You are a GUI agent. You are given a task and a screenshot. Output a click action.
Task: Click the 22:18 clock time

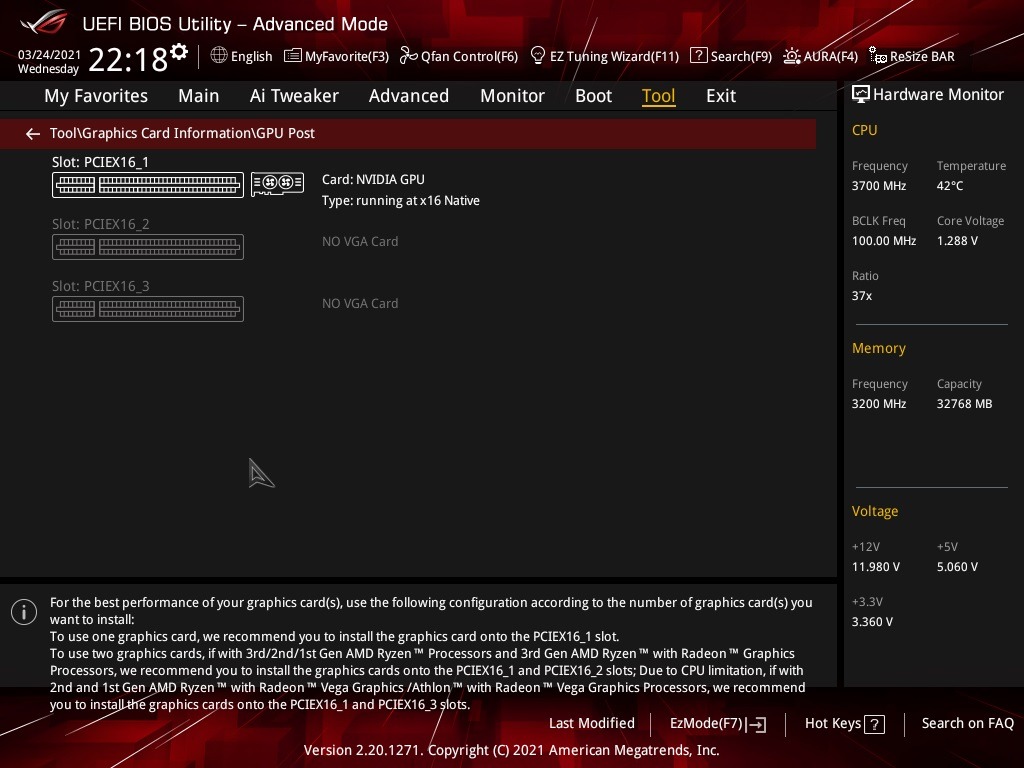click(x=128, y=60)
